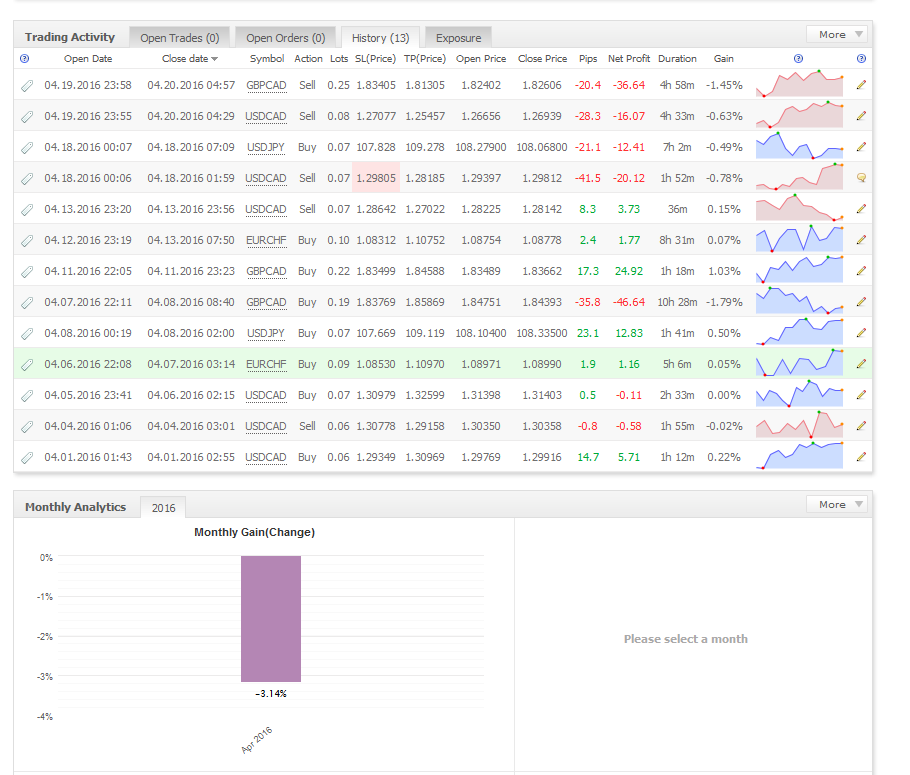The width and height of the screenshot is (910, 775).
Task: Edit the USDJPY trade closed 04.08.2016 02:00
Action: click(861, 333)
